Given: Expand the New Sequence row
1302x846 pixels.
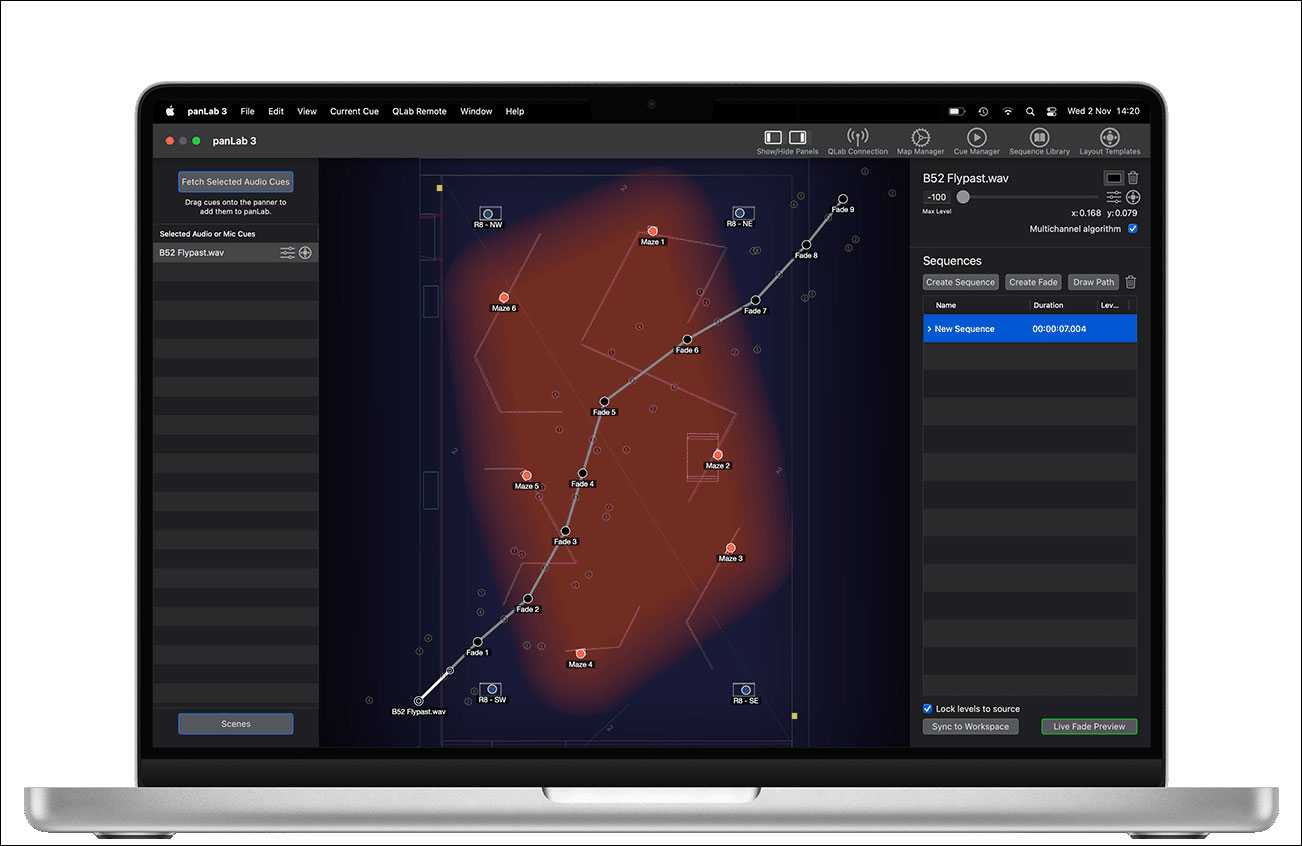Looking at the screenshot, I should click(x=932, y=328).
